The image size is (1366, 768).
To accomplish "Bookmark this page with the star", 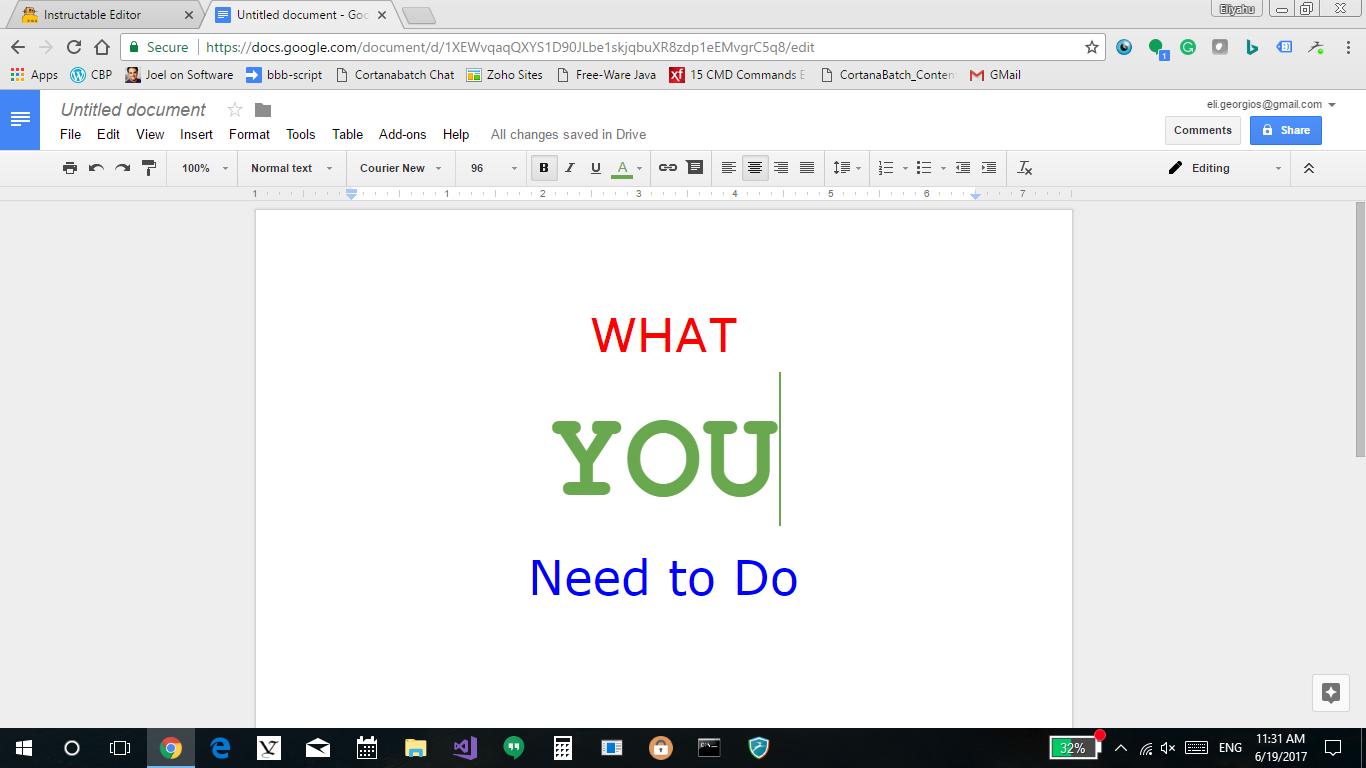I will point(1092,47).
